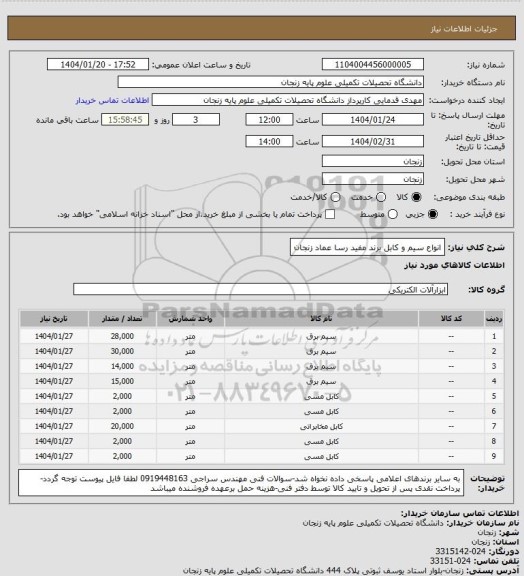Click quantity 15,000 in row 4
The image size is (524, 576).
tap(122, 382)
